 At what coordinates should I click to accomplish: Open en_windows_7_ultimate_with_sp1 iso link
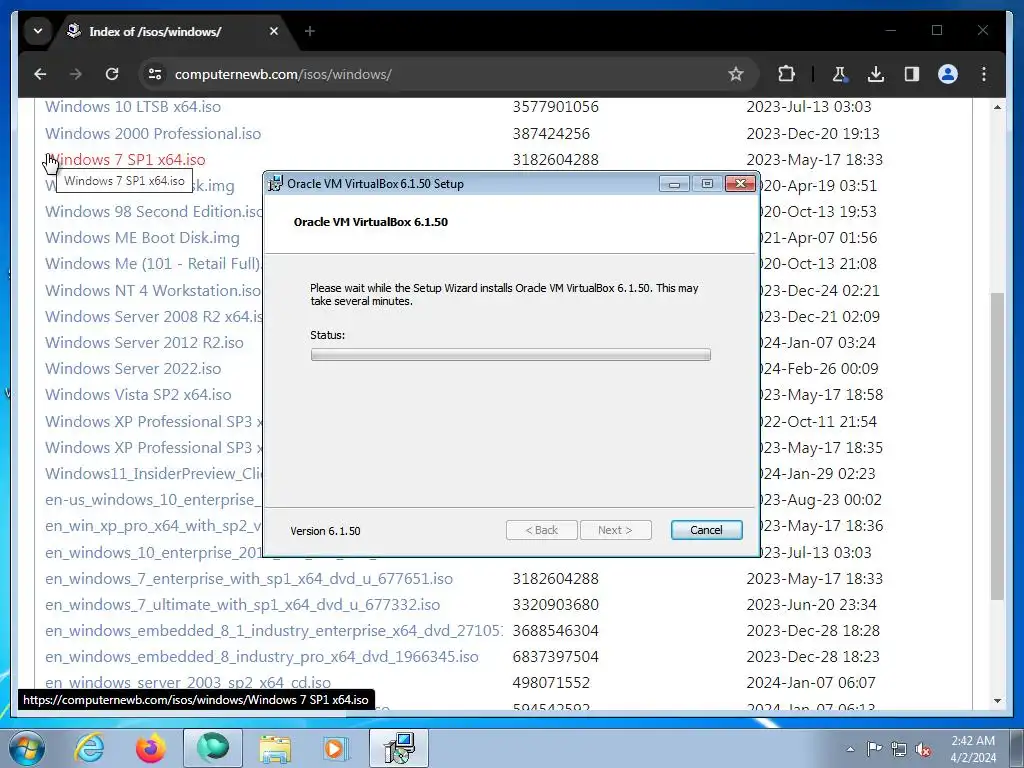coord(243,605)
